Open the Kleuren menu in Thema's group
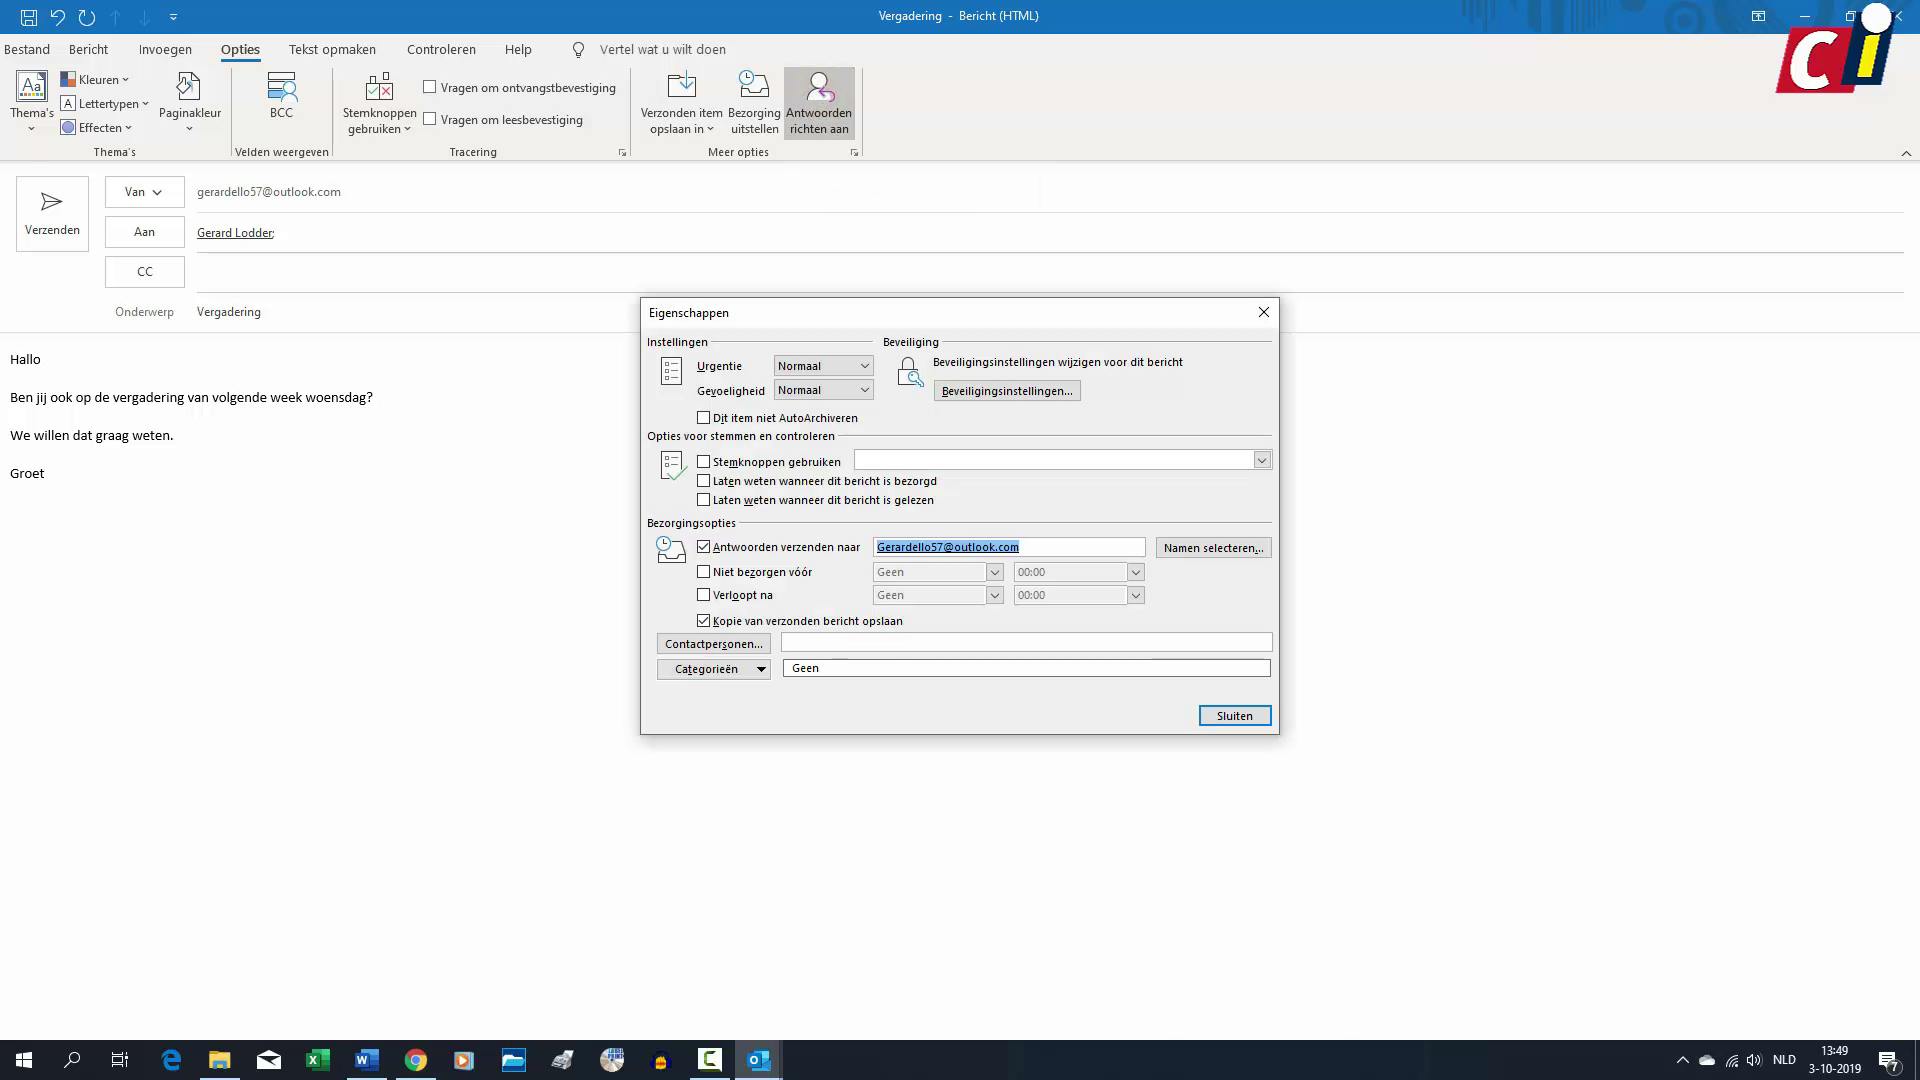The height and width of the screenshot is (1080, 1920). 95,79
